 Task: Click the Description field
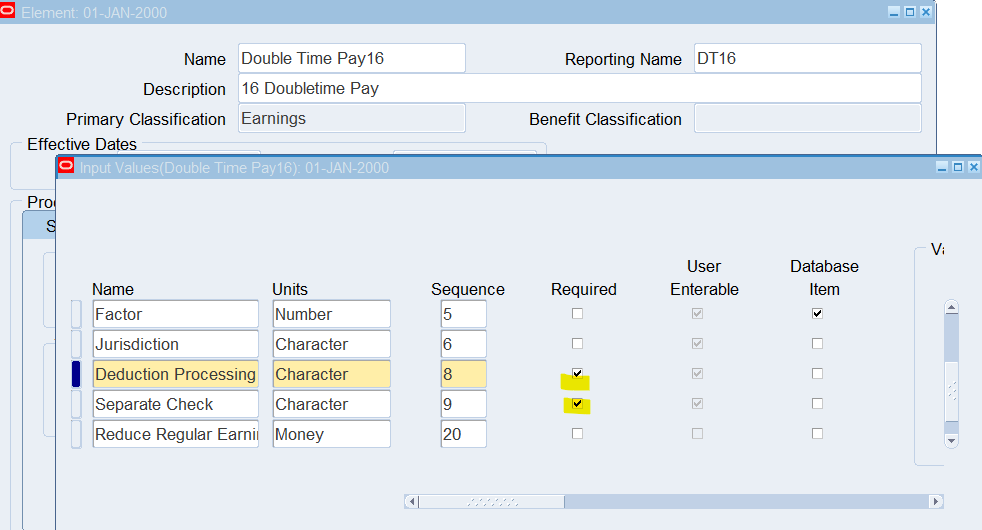(x=579, y=88)
